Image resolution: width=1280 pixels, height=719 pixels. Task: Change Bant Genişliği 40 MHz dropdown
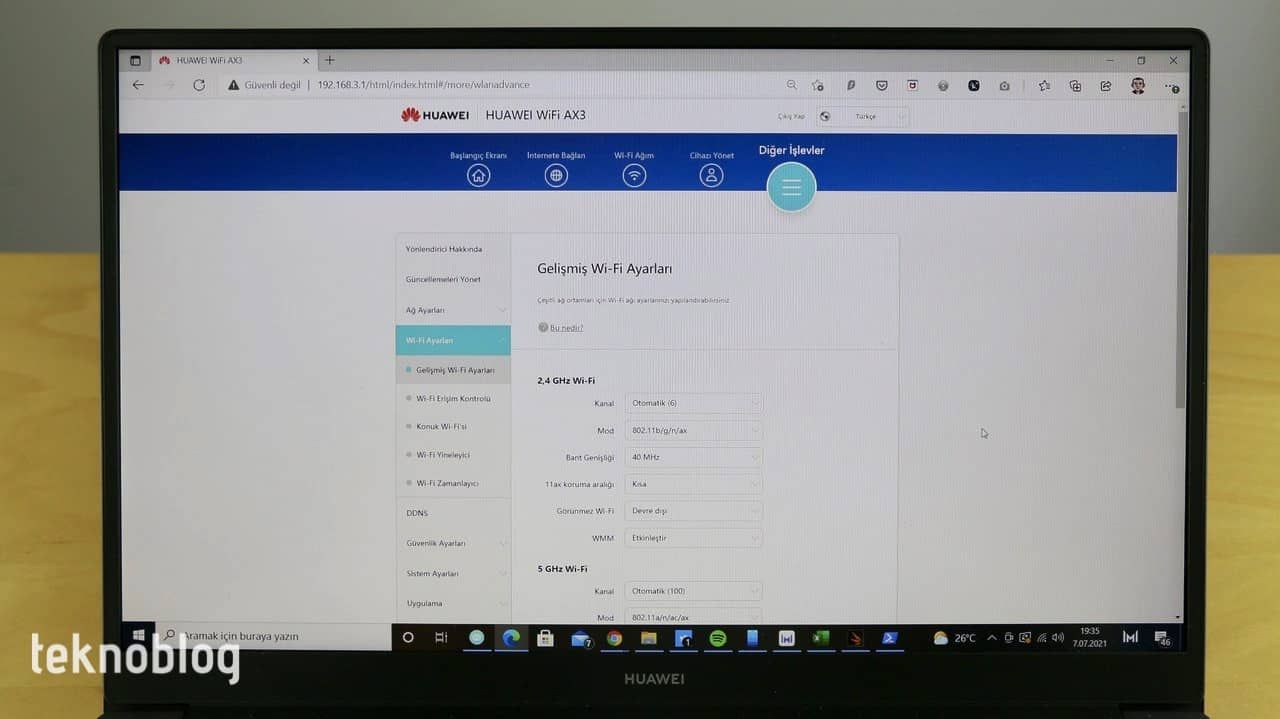[693, 457]
